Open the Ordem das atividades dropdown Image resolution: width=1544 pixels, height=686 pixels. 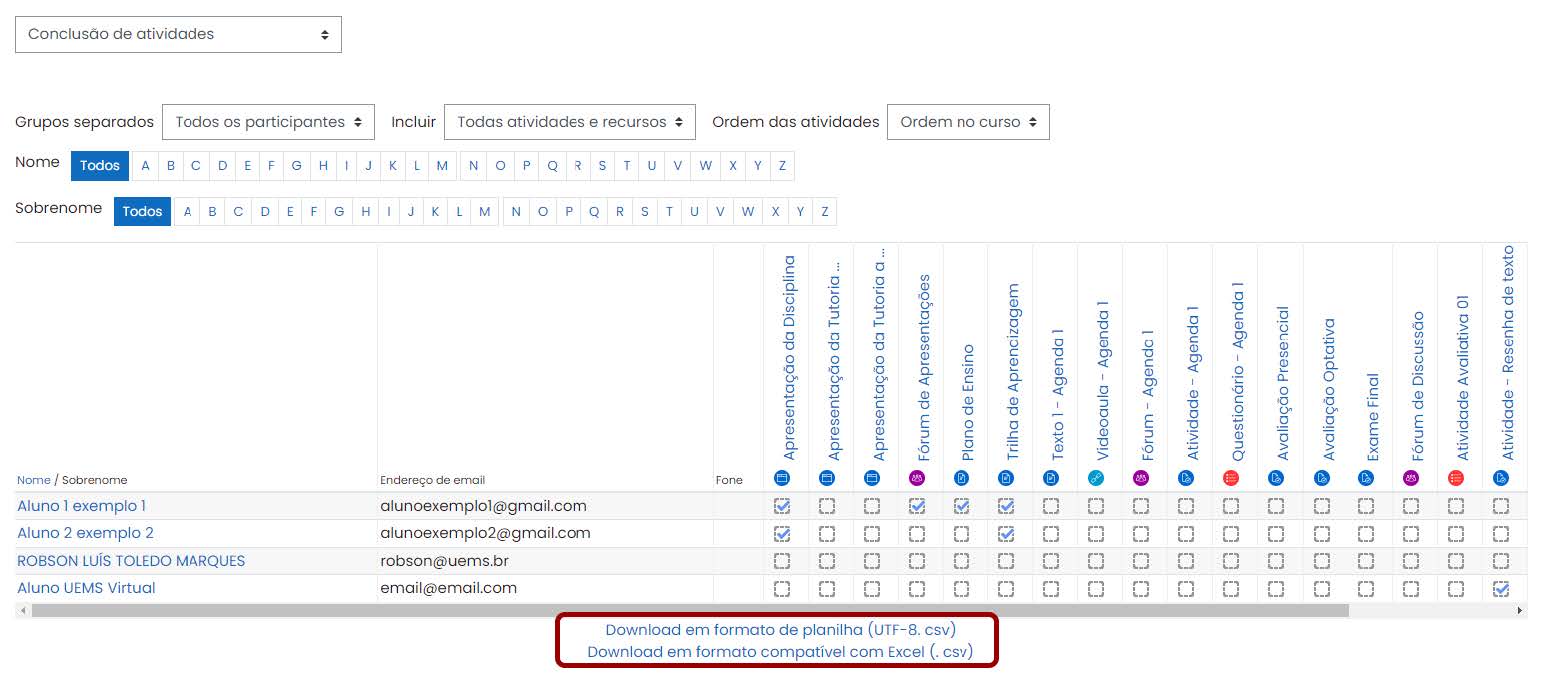967,121
